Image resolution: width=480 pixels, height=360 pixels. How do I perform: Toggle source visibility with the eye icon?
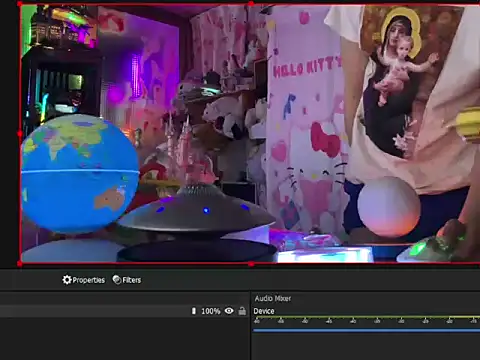229,311
